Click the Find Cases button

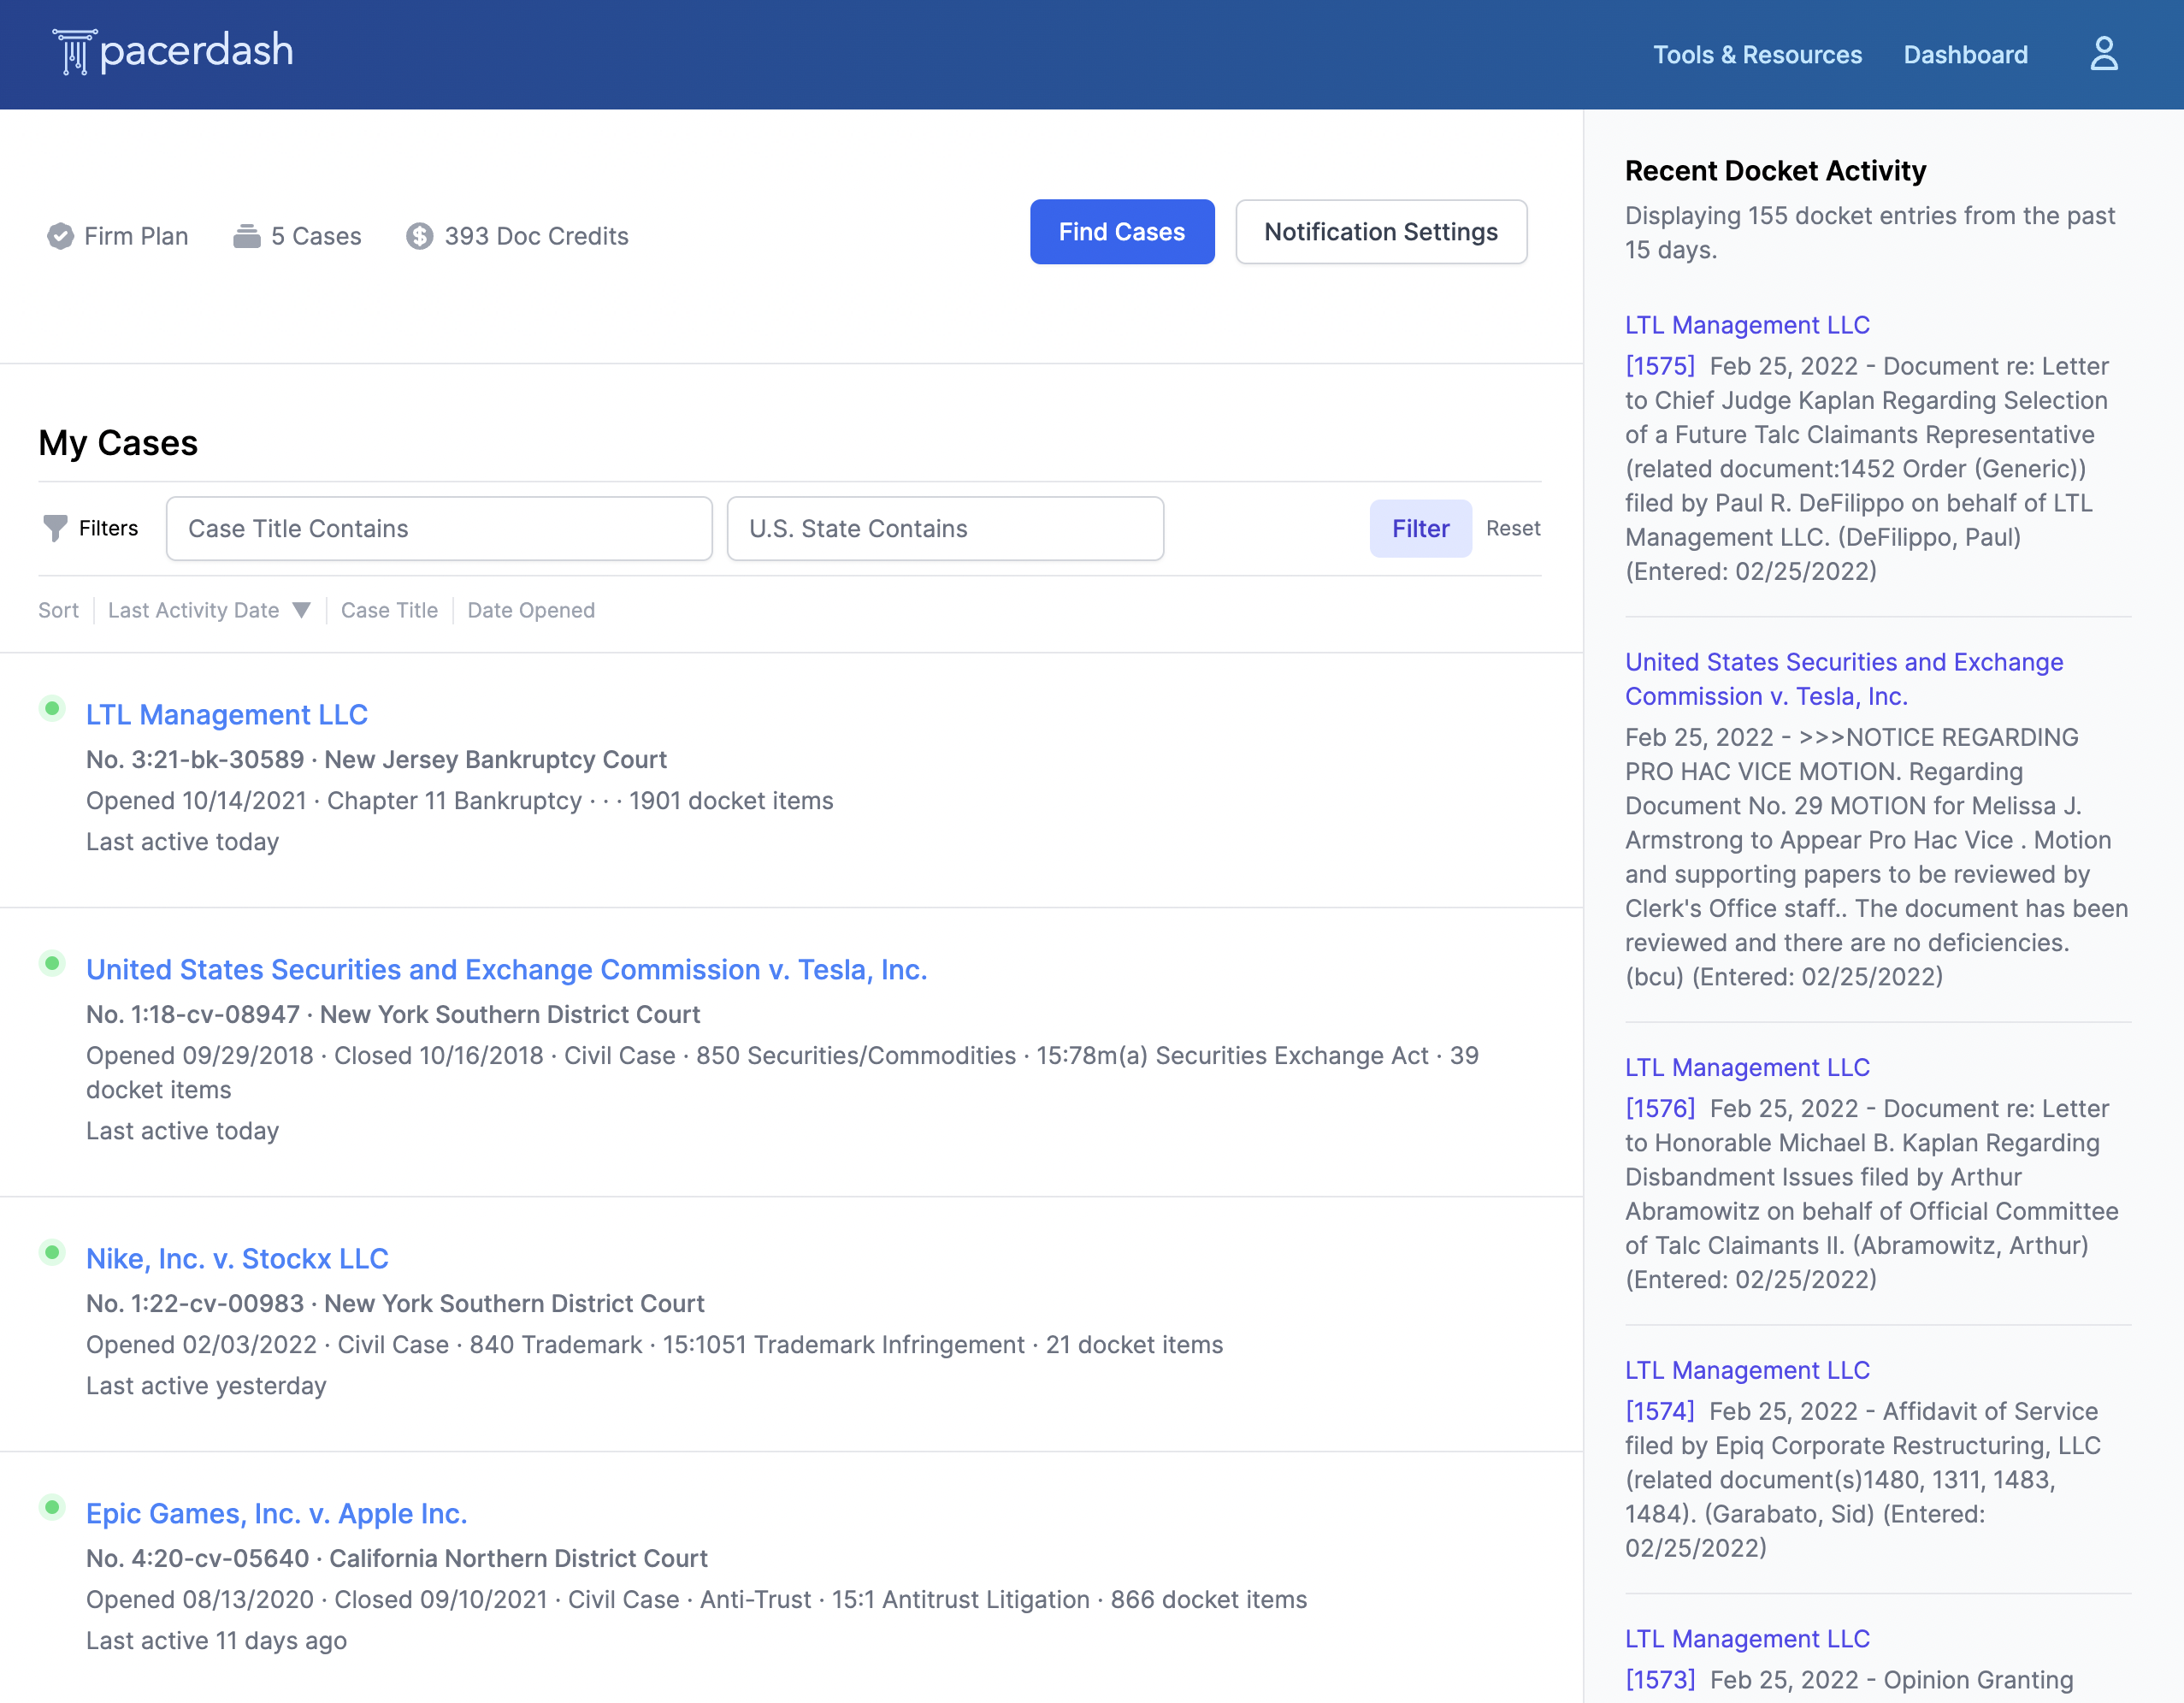1122,232
